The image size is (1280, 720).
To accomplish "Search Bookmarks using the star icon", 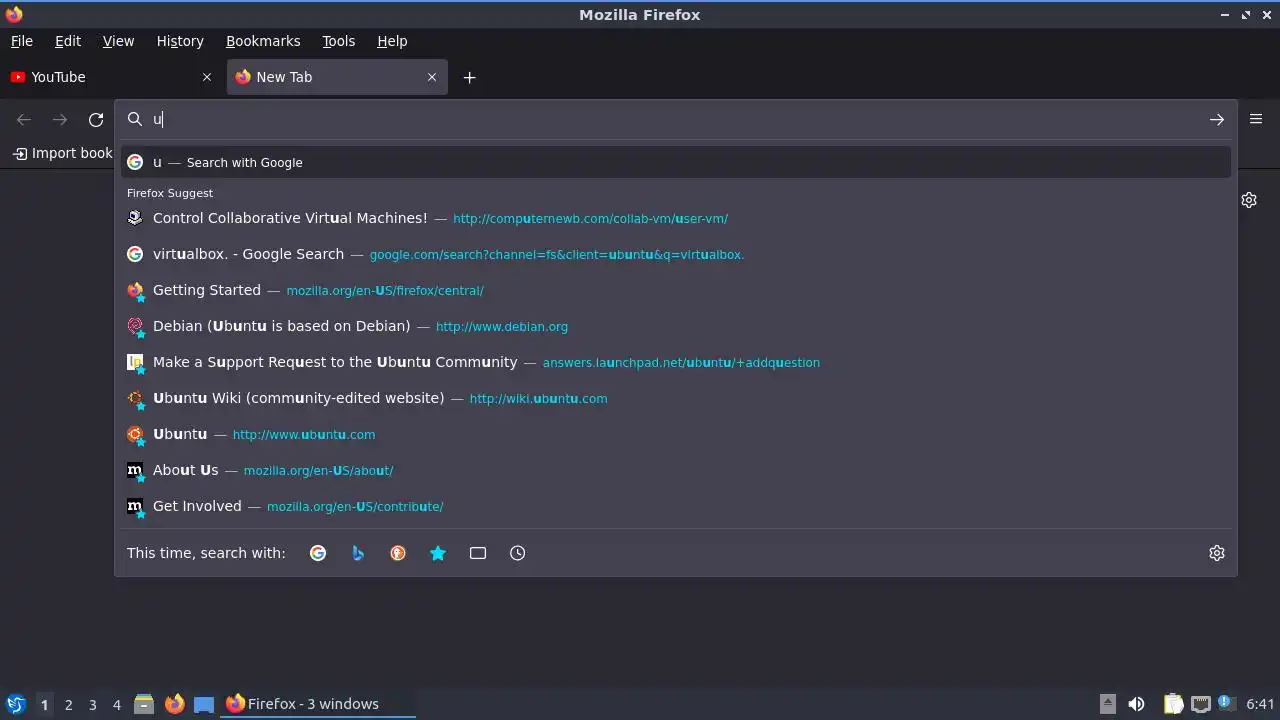I will coord(438,553).
